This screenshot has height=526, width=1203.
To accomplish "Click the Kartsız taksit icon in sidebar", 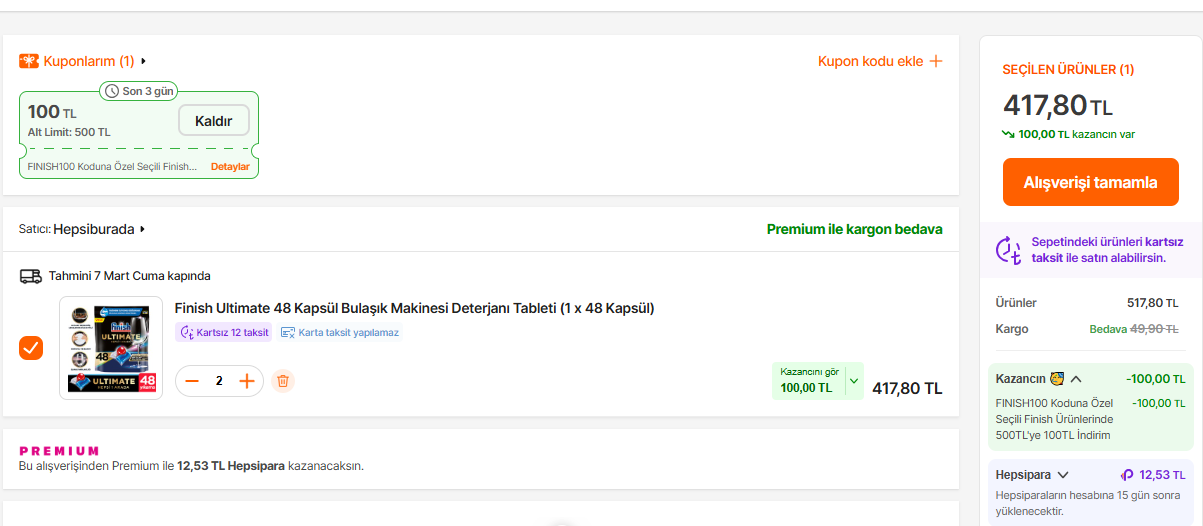I will pyautogui.click(x=1009, y=250).
